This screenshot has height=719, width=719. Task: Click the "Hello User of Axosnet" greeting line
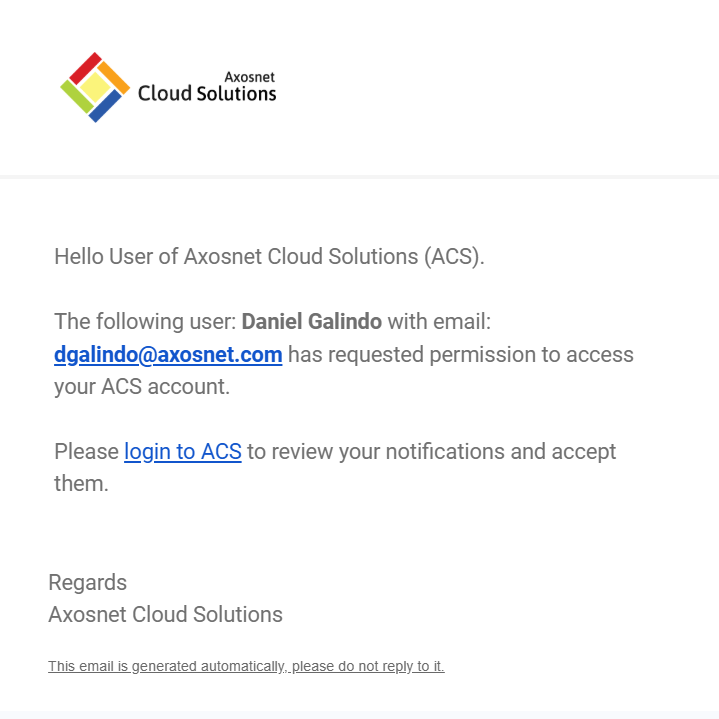pyautogui.click(x=269, y=256)
